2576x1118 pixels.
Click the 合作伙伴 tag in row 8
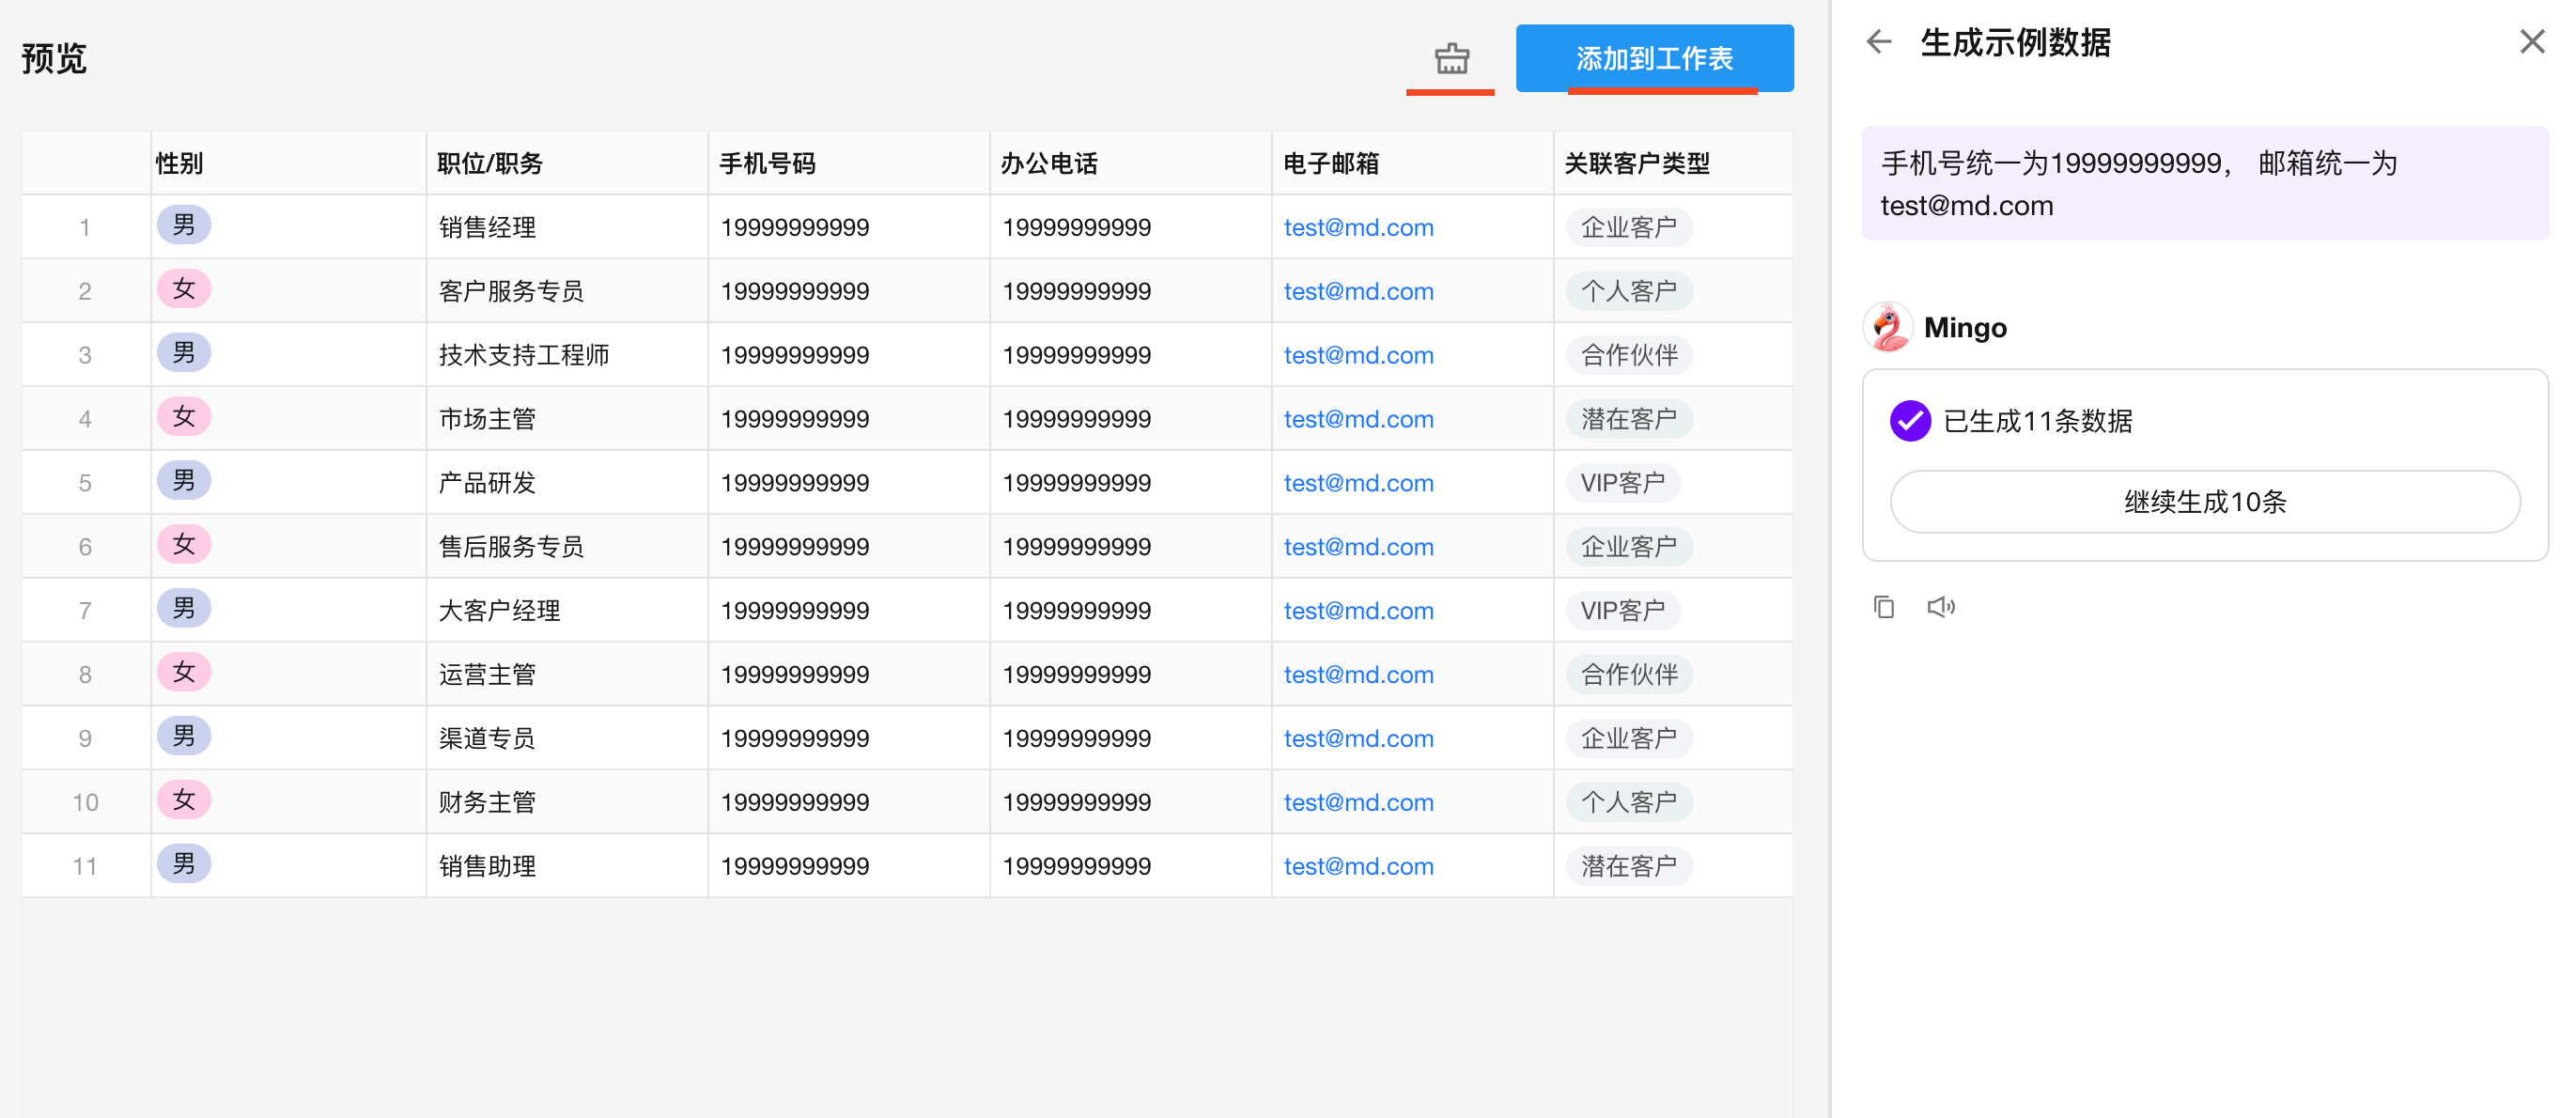coord(1628,675)
